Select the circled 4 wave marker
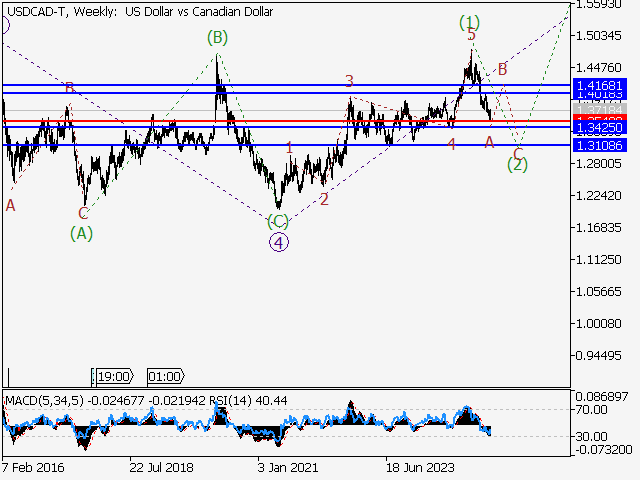Screen dimensions: 640x480 click(x=279, y=241)
